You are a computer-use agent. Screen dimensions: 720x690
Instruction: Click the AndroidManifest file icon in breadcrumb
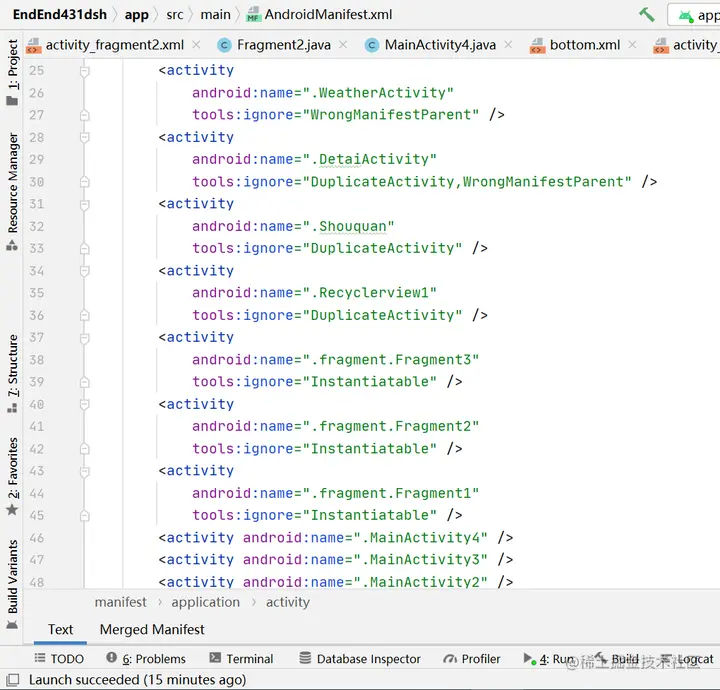click(253, 15)
